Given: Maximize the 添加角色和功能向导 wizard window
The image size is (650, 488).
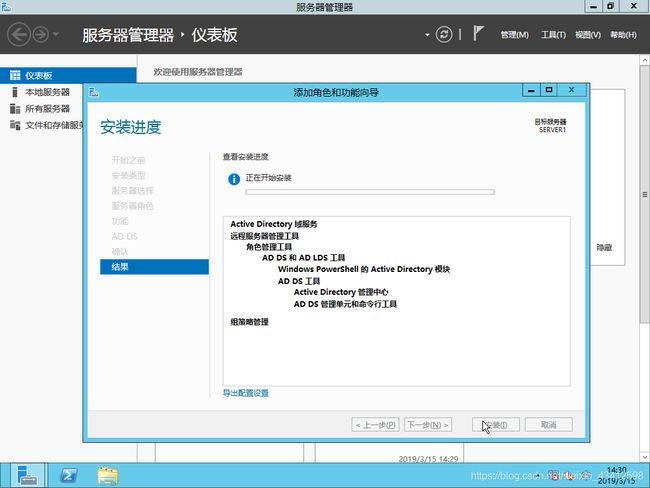Looking at the screenshot, I should click(x=549, y=90).
